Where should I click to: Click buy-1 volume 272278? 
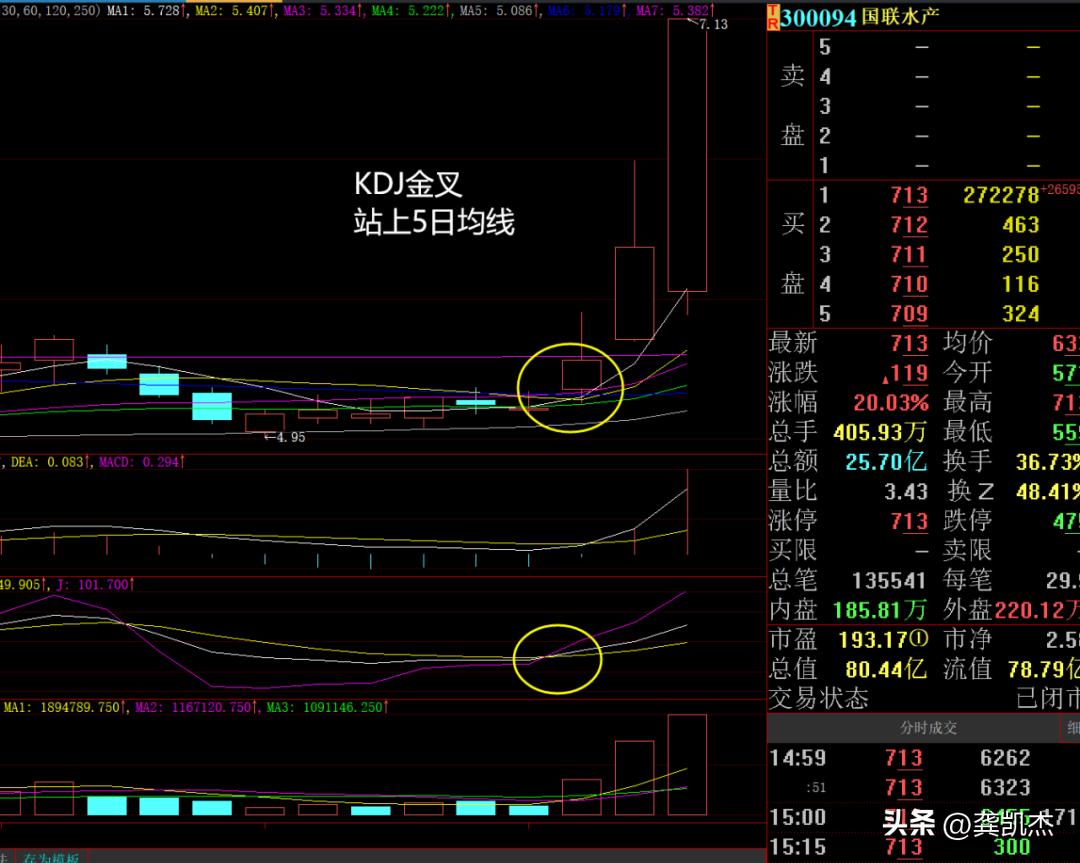(x=1001, y=195)
